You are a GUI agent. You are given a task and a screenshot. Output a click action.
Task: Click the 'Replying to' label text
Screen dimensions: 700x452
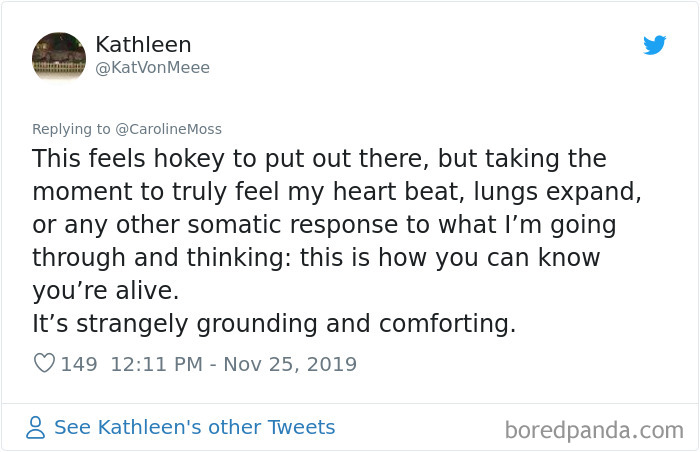coord(71,129)
